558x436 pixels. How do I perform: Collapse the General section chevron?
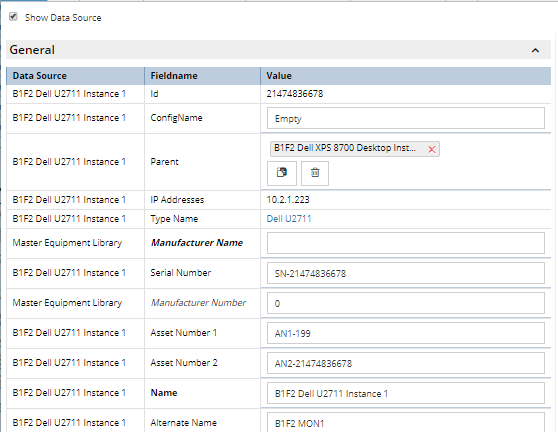pyautogui.click(x=535, y=51)
